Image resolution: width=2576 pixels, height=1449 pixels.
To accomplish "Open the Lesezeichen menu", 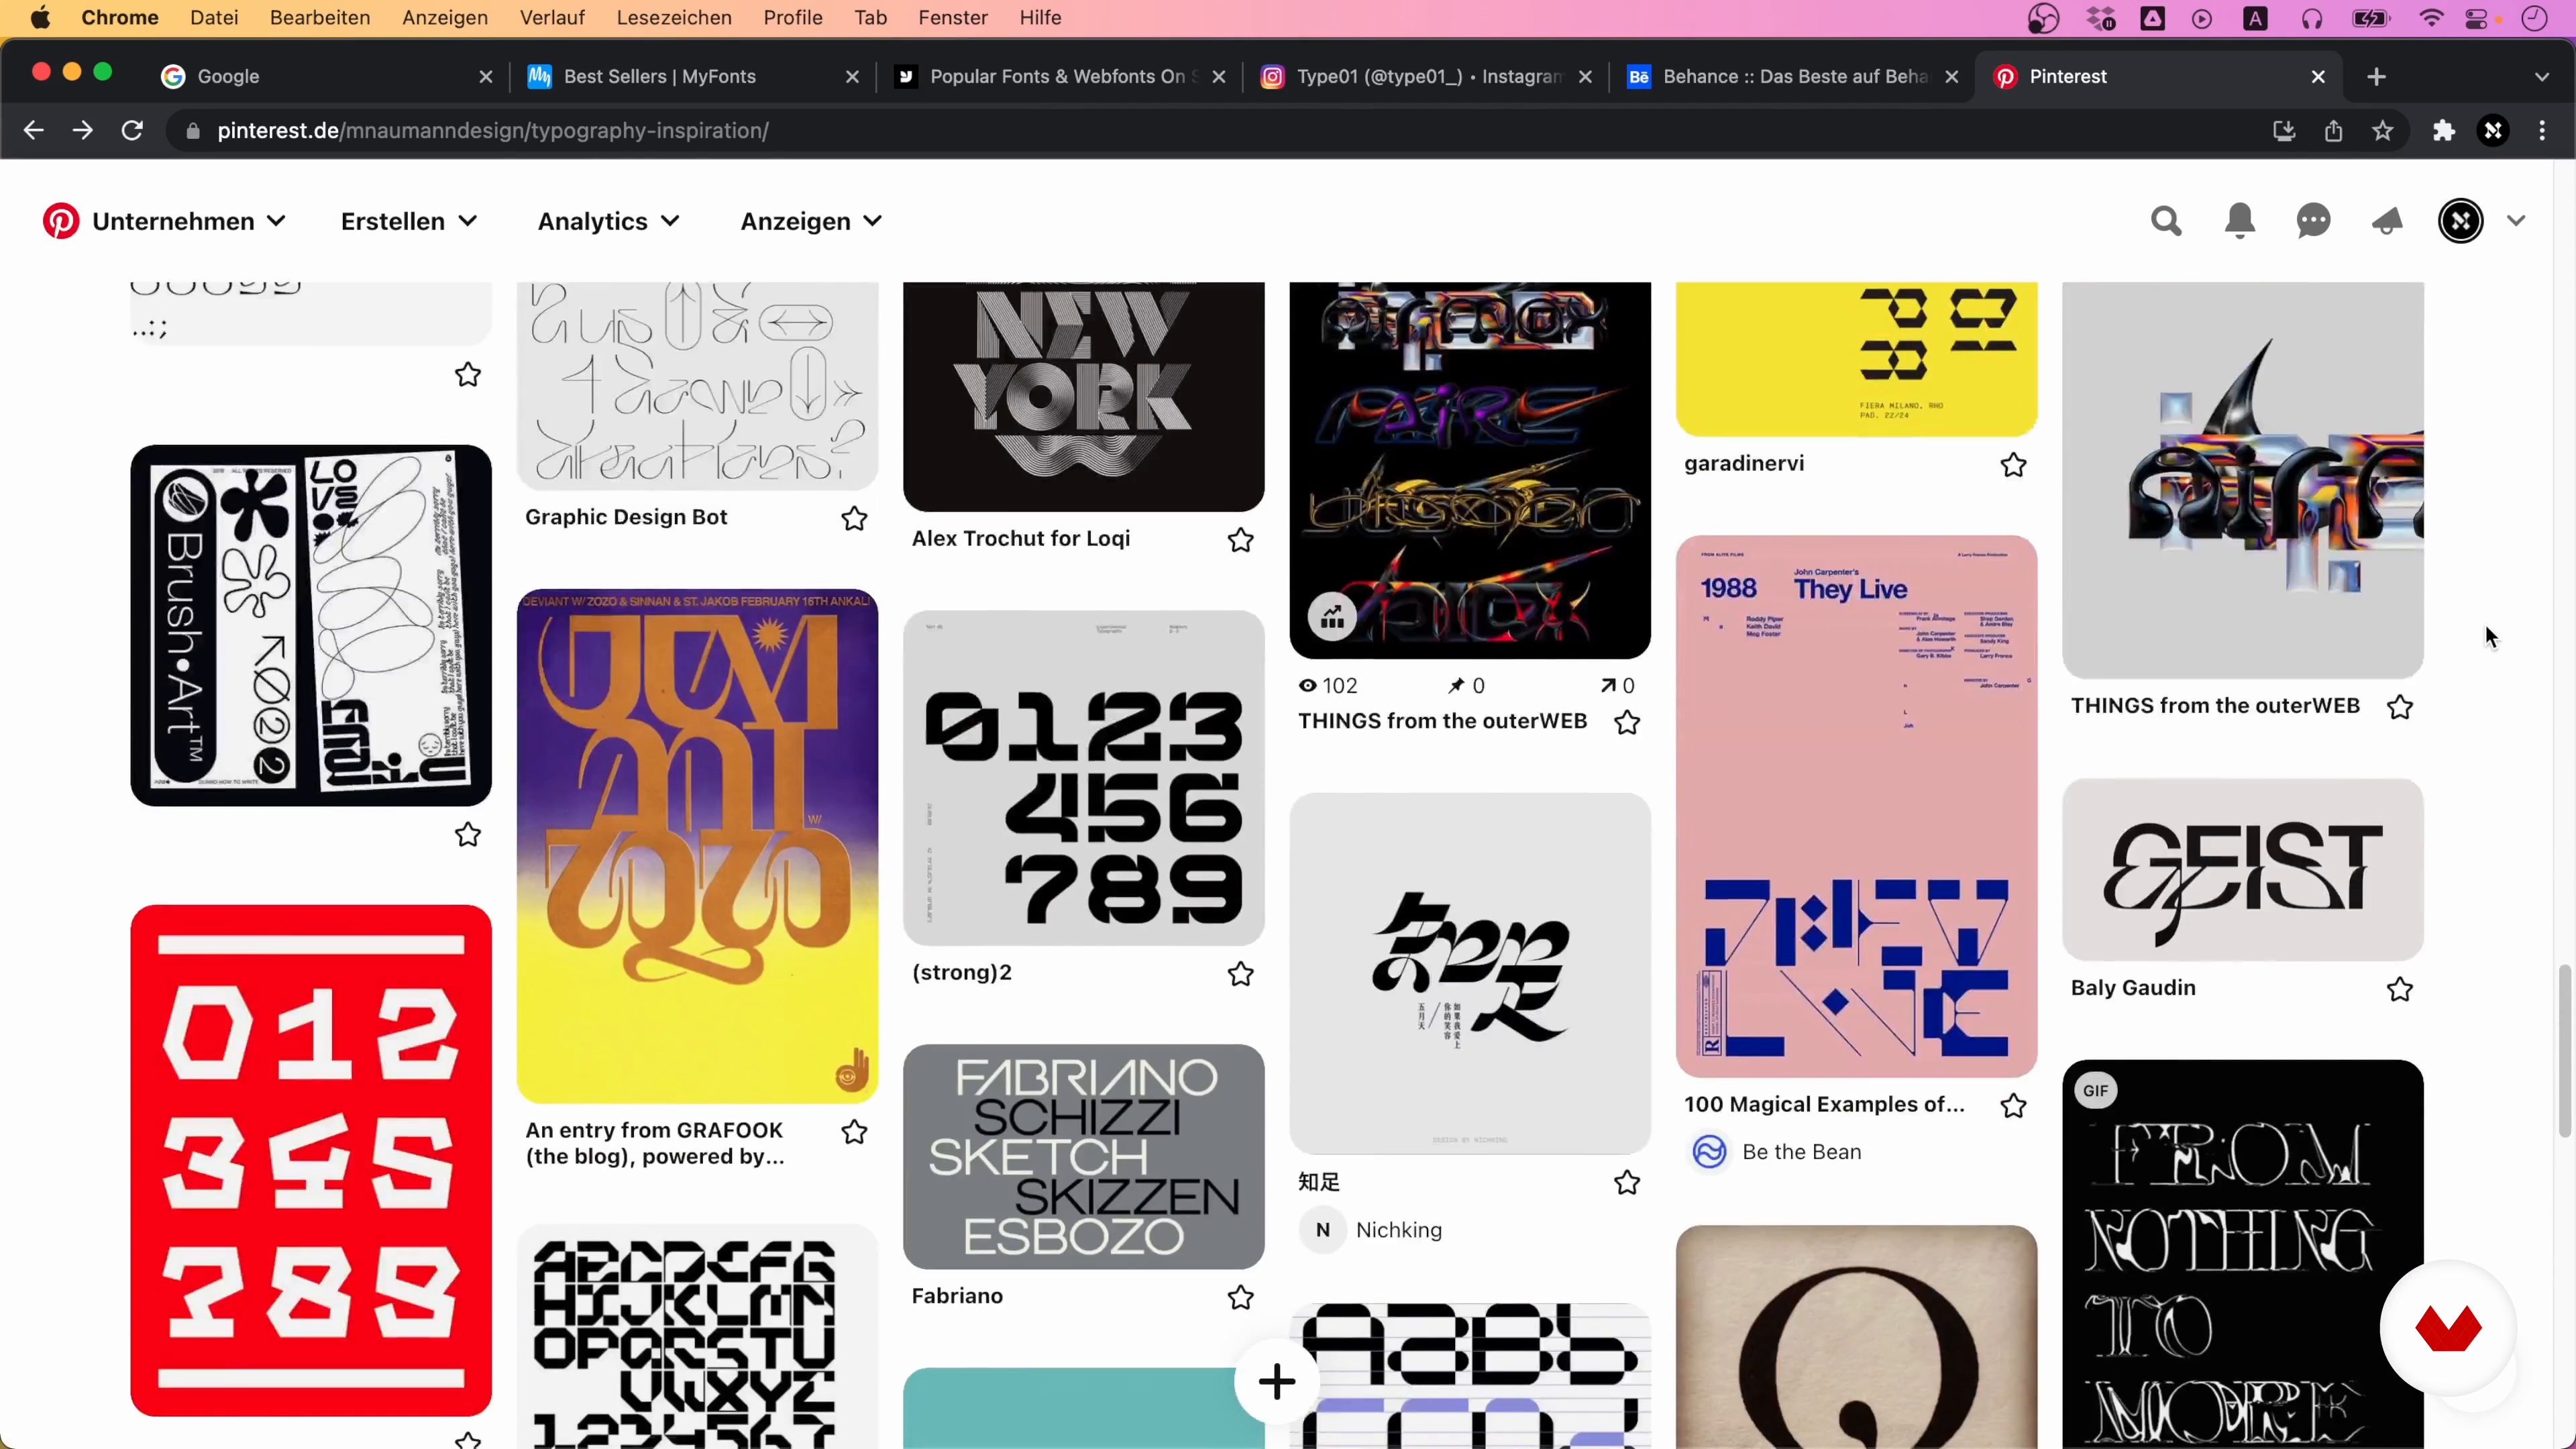I will 674,18.
